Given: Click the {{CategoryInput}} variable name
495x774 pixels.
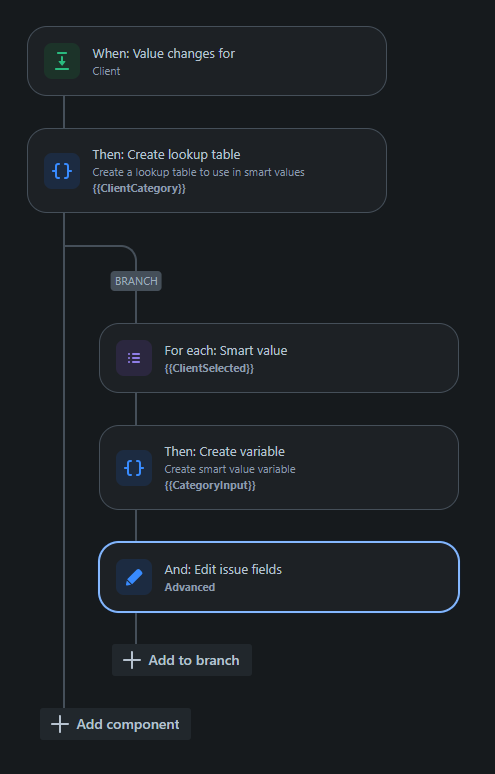Looking at the screenshot, I should pyautogui.click(x=210, y=486).
